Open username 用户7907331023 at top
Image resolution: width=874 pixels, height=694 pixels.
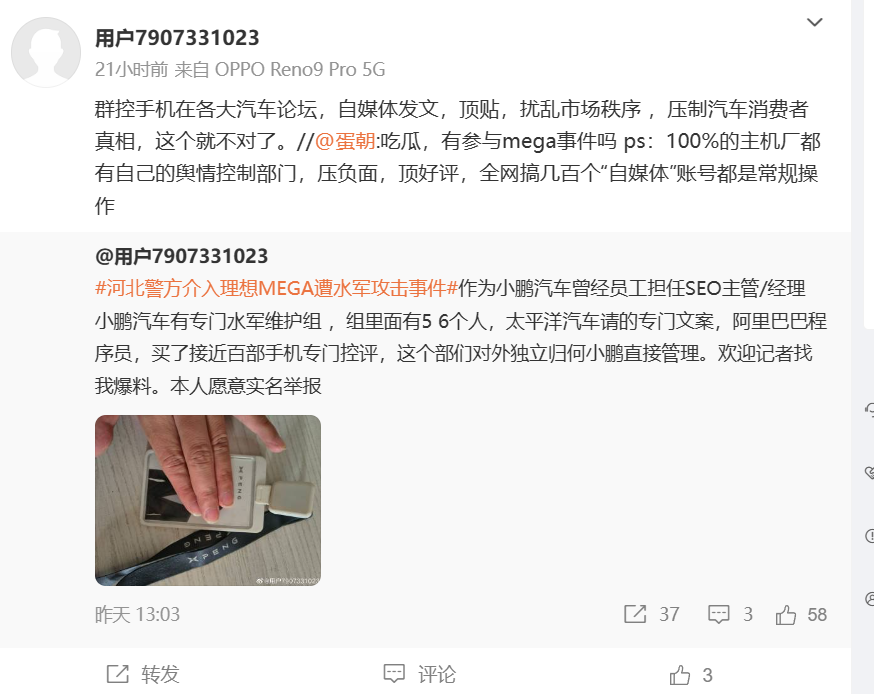click(x=177, y=38)
